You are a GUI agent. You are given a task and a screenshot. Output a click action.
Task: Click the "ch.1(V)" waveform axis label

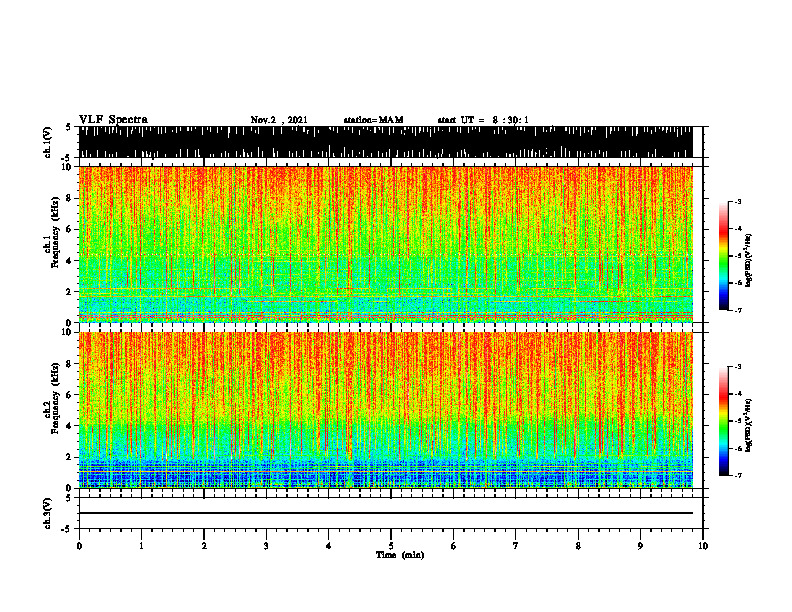(x=48, y=142)
